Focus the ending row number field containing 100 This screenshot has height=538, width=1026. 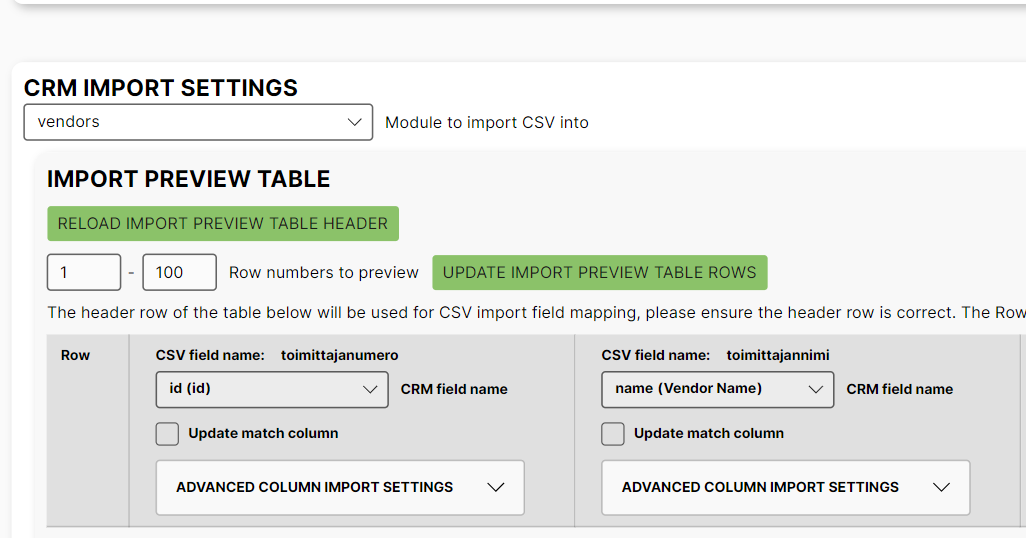[x=180, y=272]
